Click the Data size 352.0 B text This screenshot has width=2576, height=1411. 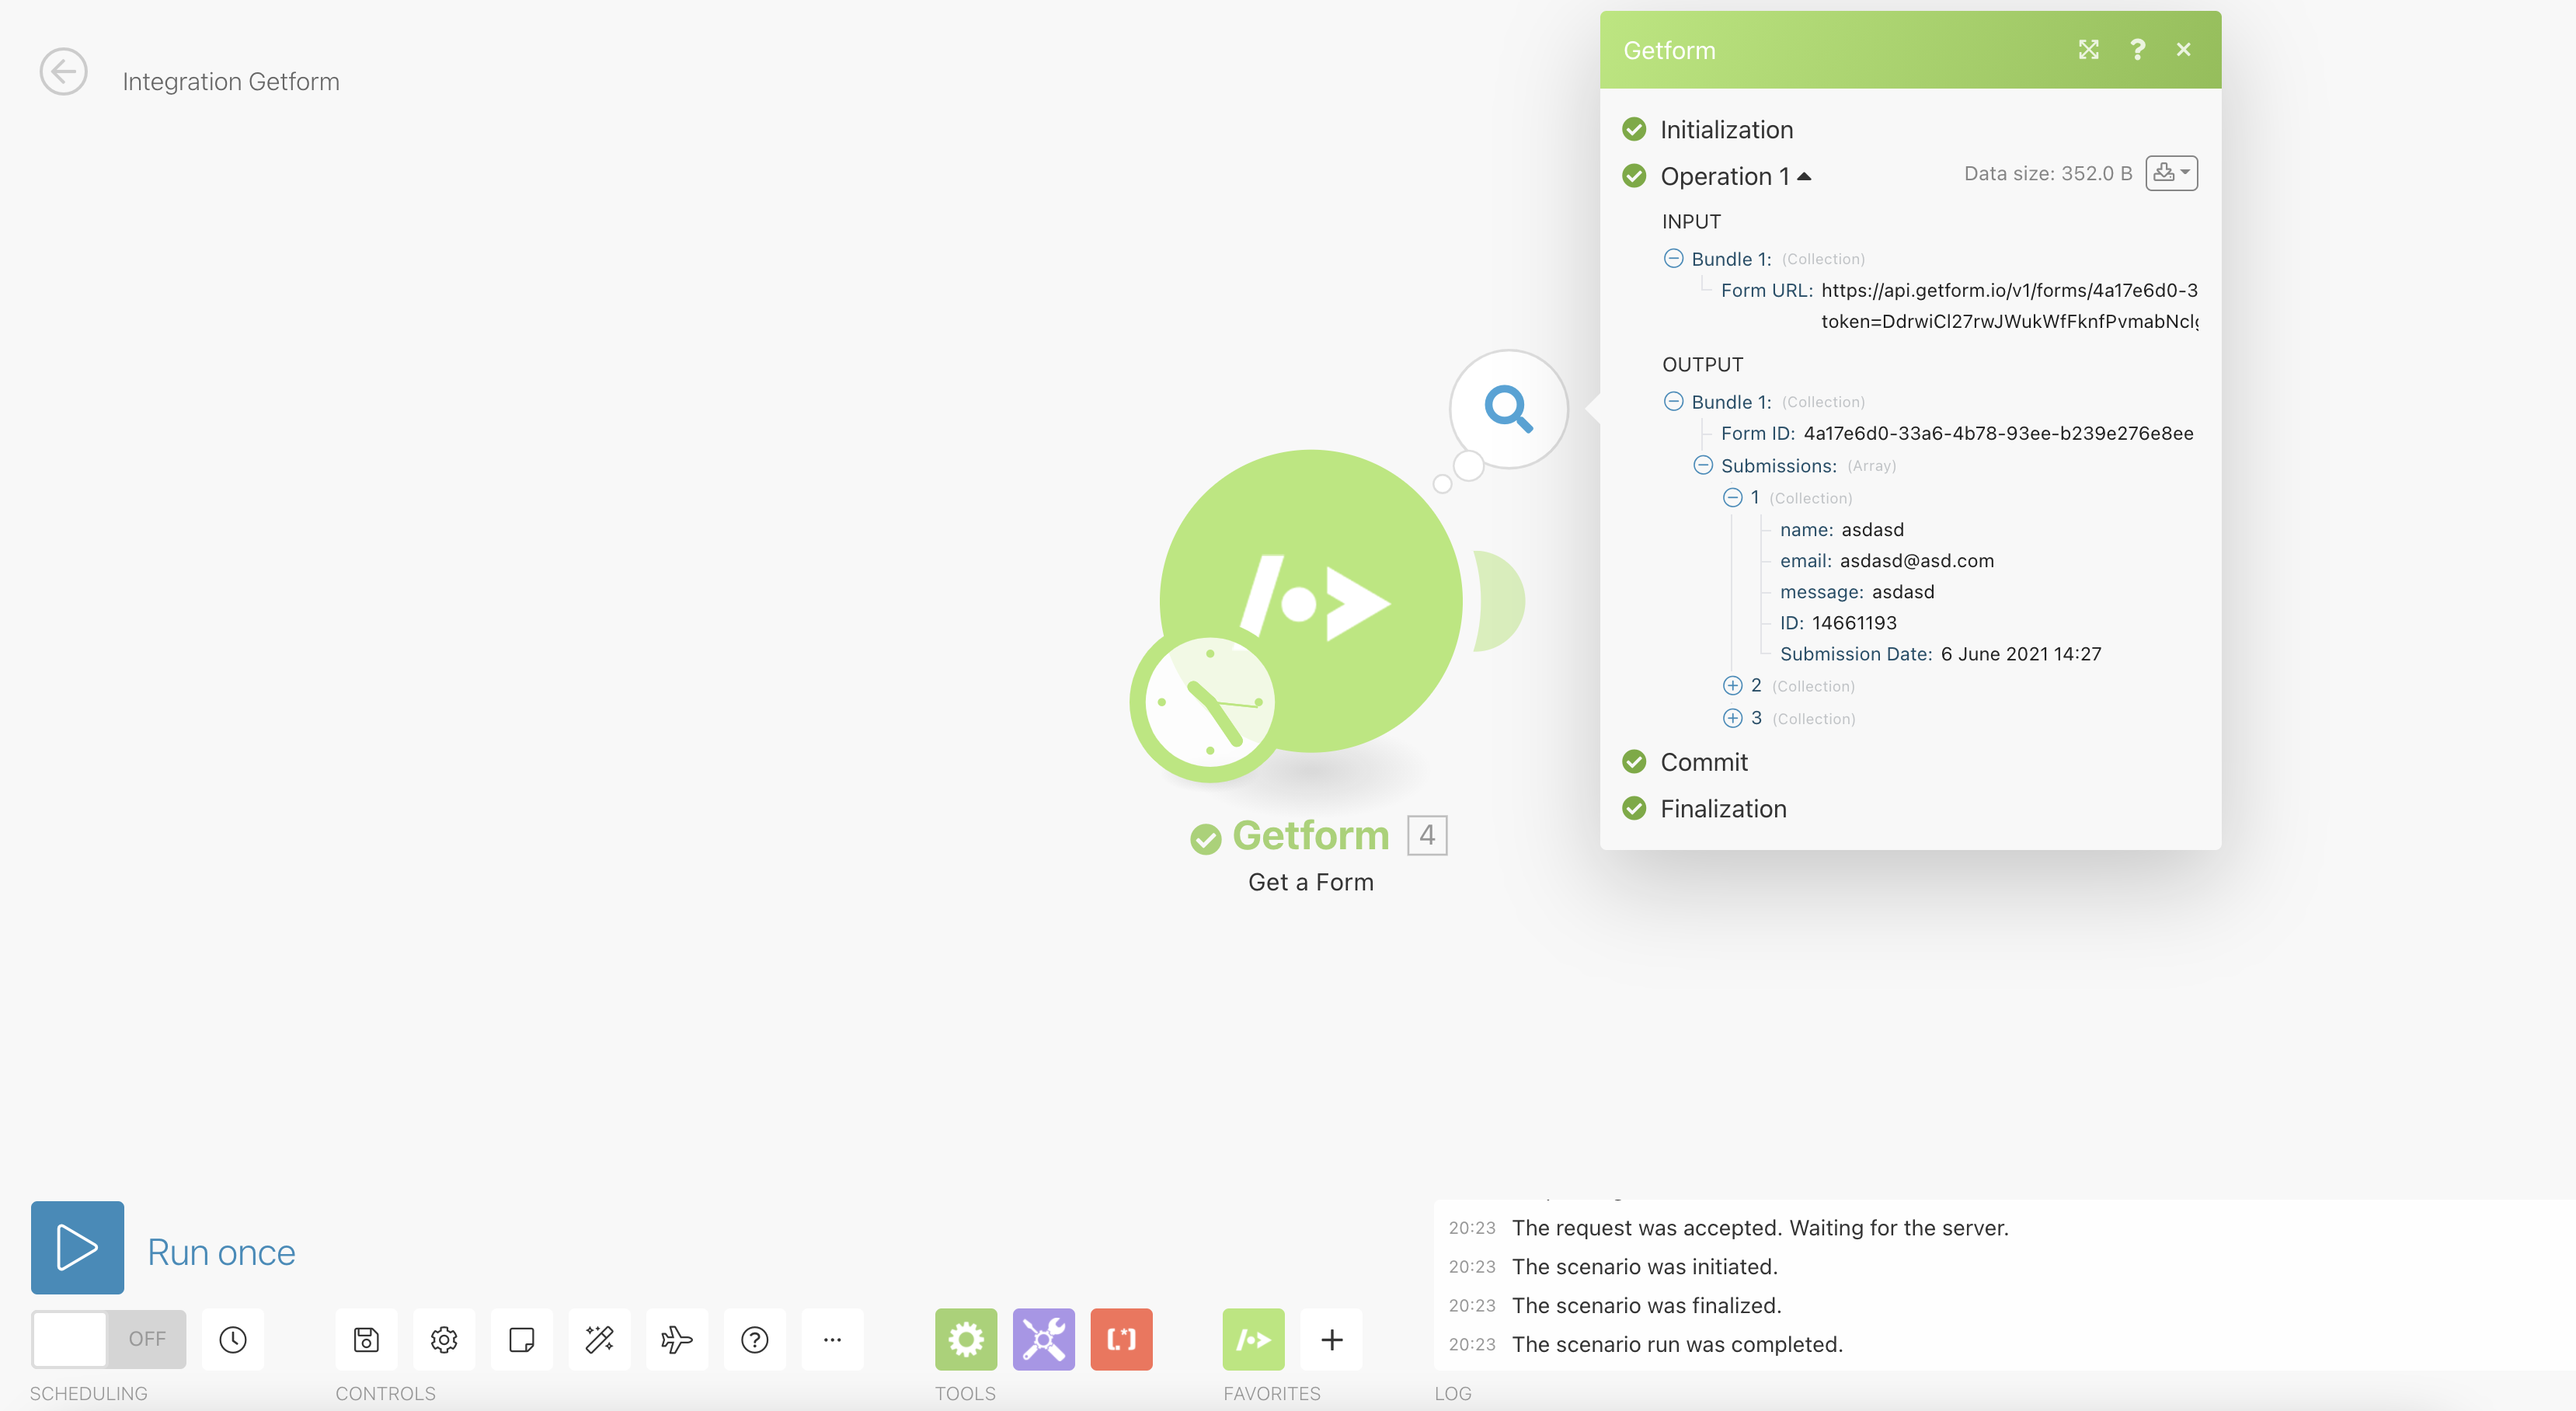pos(2048,174)
